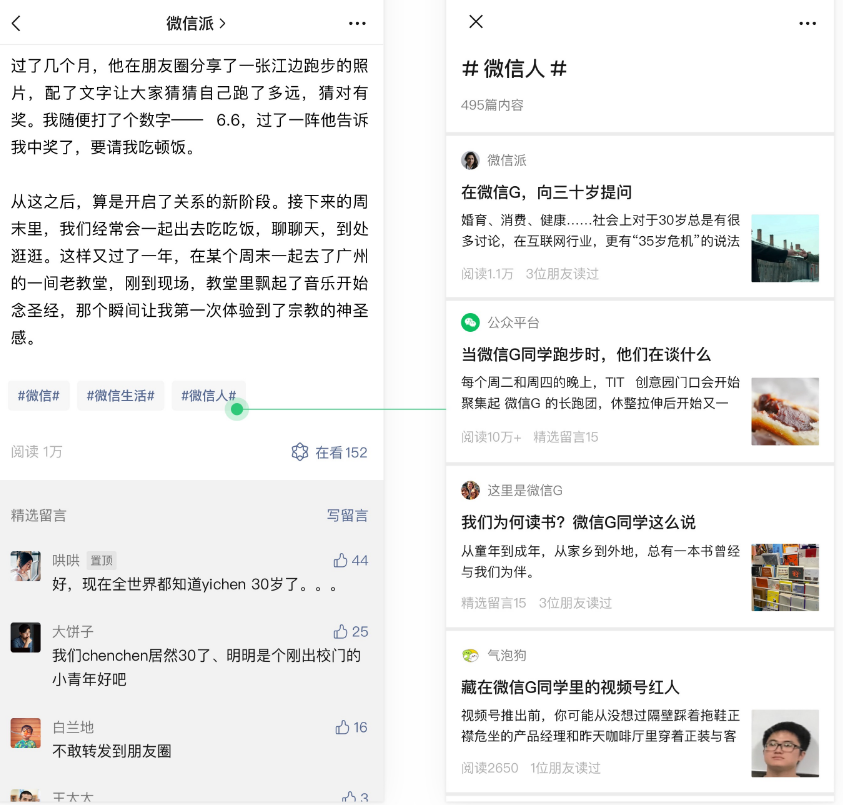Click the 置顶 badge beside 哄哄
Image resolution: width=843 pixels, height=805 pixels.
tap(102, 560)
